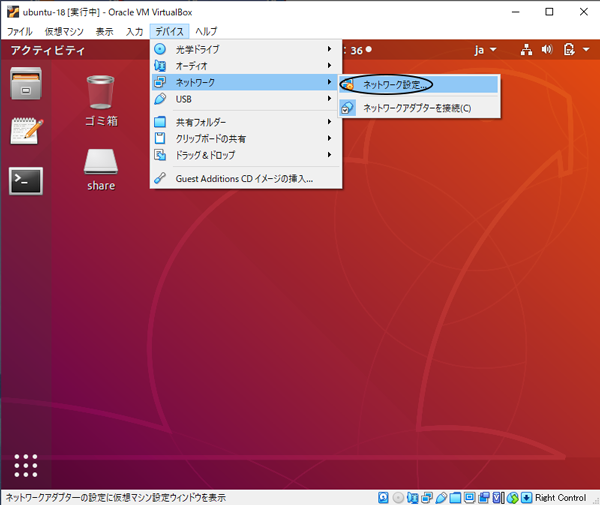This screenshot has width=600, height=505.
Task: Click the audio speaker icon in Devices menu
Action: [160, 66]
